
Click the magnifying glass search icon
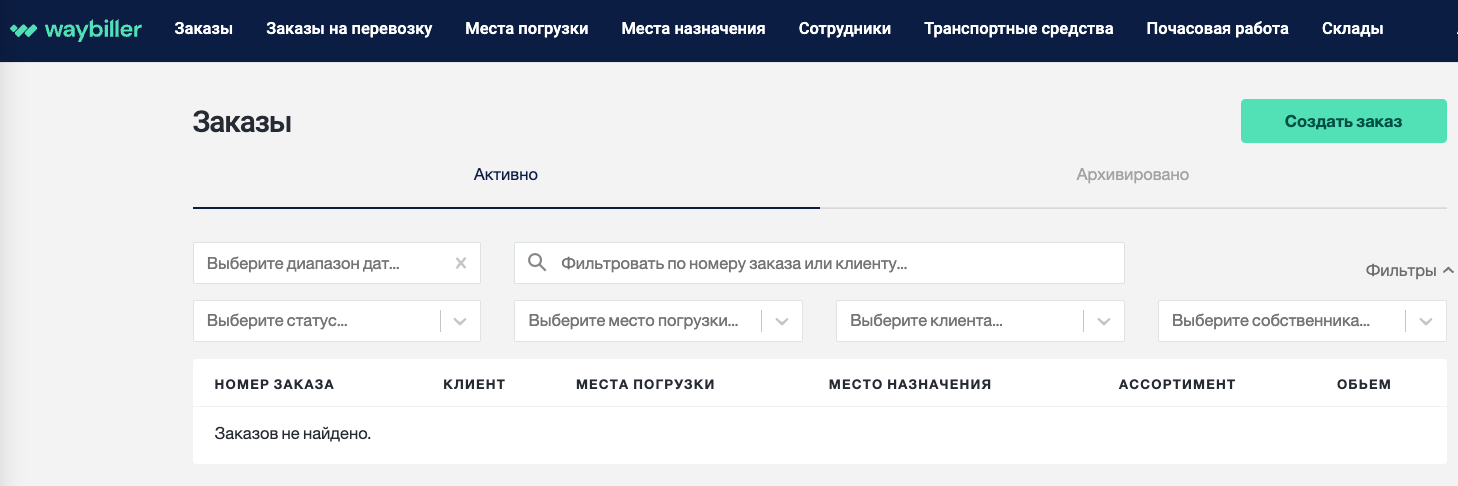click(537, 263)
